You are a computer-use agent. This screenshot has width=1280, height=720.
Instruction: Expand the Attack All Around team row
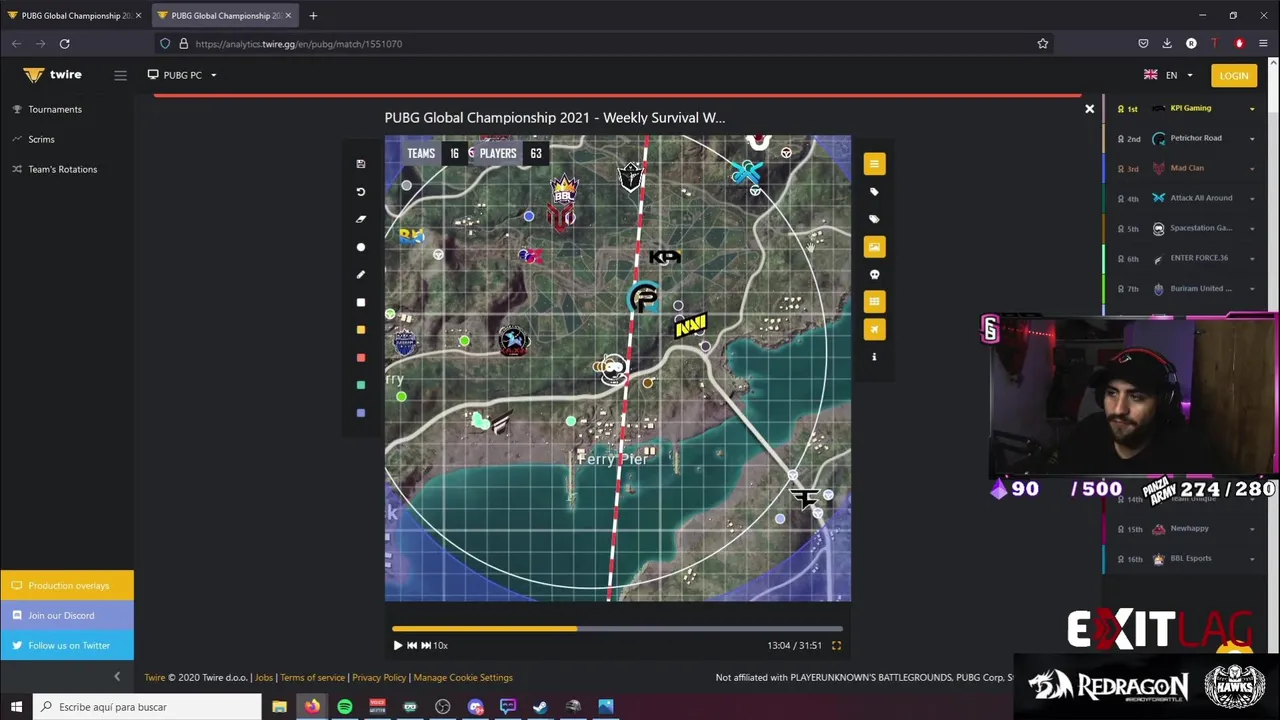[x=1252, y=199]
